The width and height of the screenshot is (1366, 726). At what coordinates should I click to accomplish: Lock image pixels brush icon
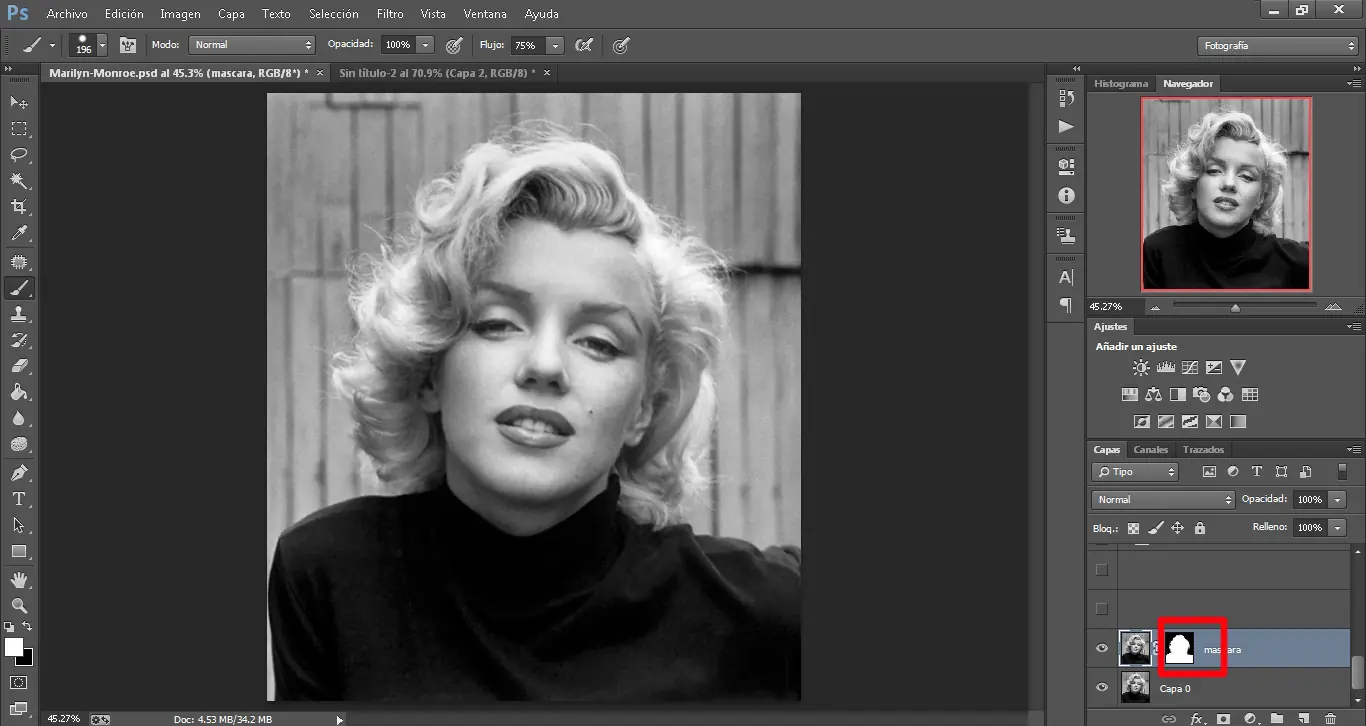click(x=1156, y=528)
